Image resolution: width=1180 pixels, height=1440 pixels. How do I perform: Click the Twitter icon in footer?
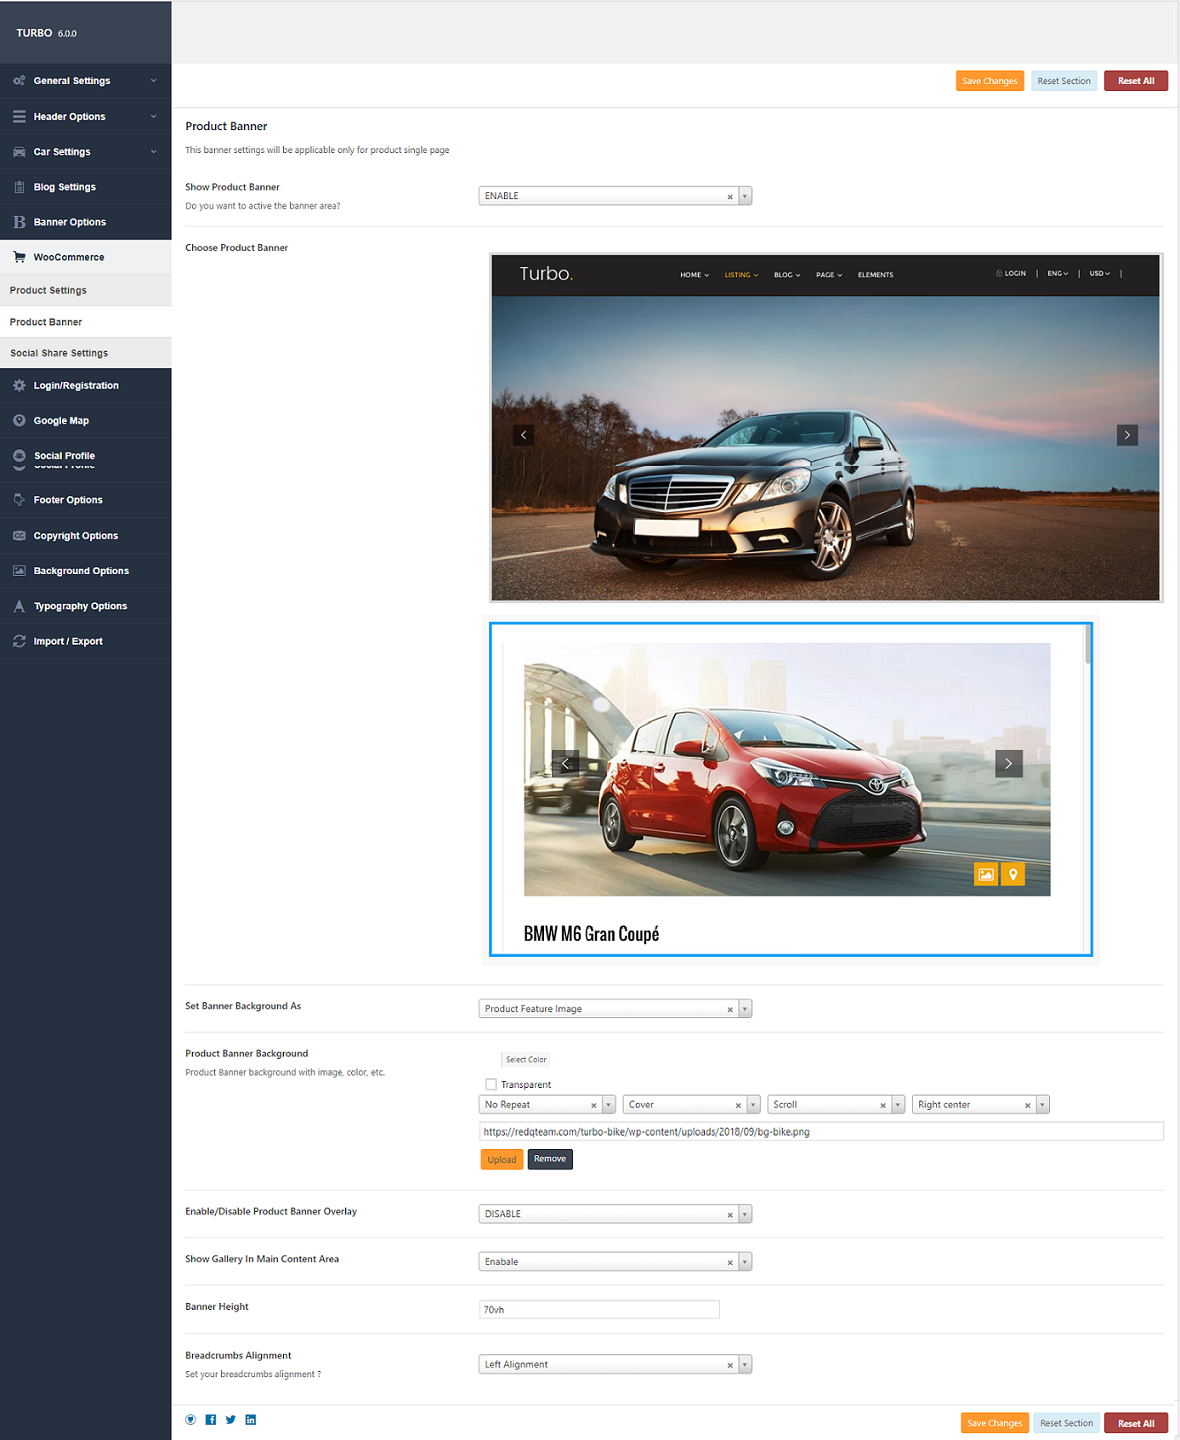pos(231,1420)
